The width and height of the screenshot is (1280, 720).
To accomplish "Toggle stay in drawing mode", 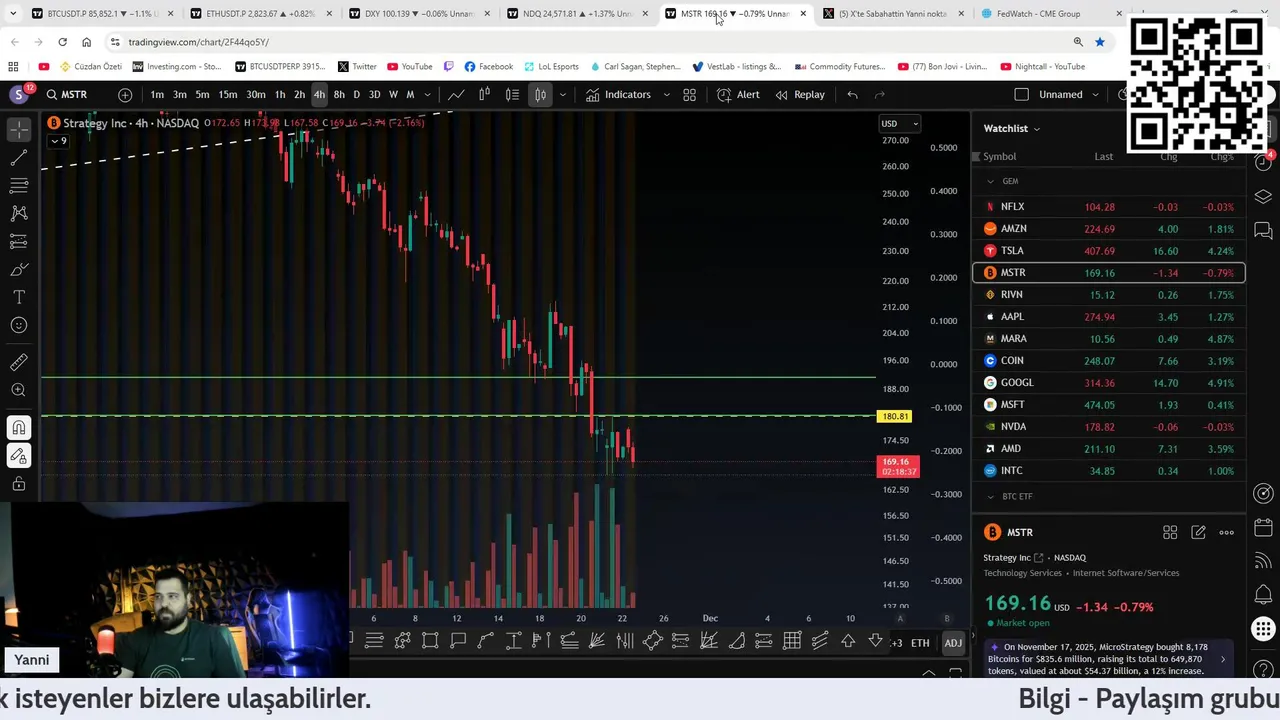I will tap(19, 456).
